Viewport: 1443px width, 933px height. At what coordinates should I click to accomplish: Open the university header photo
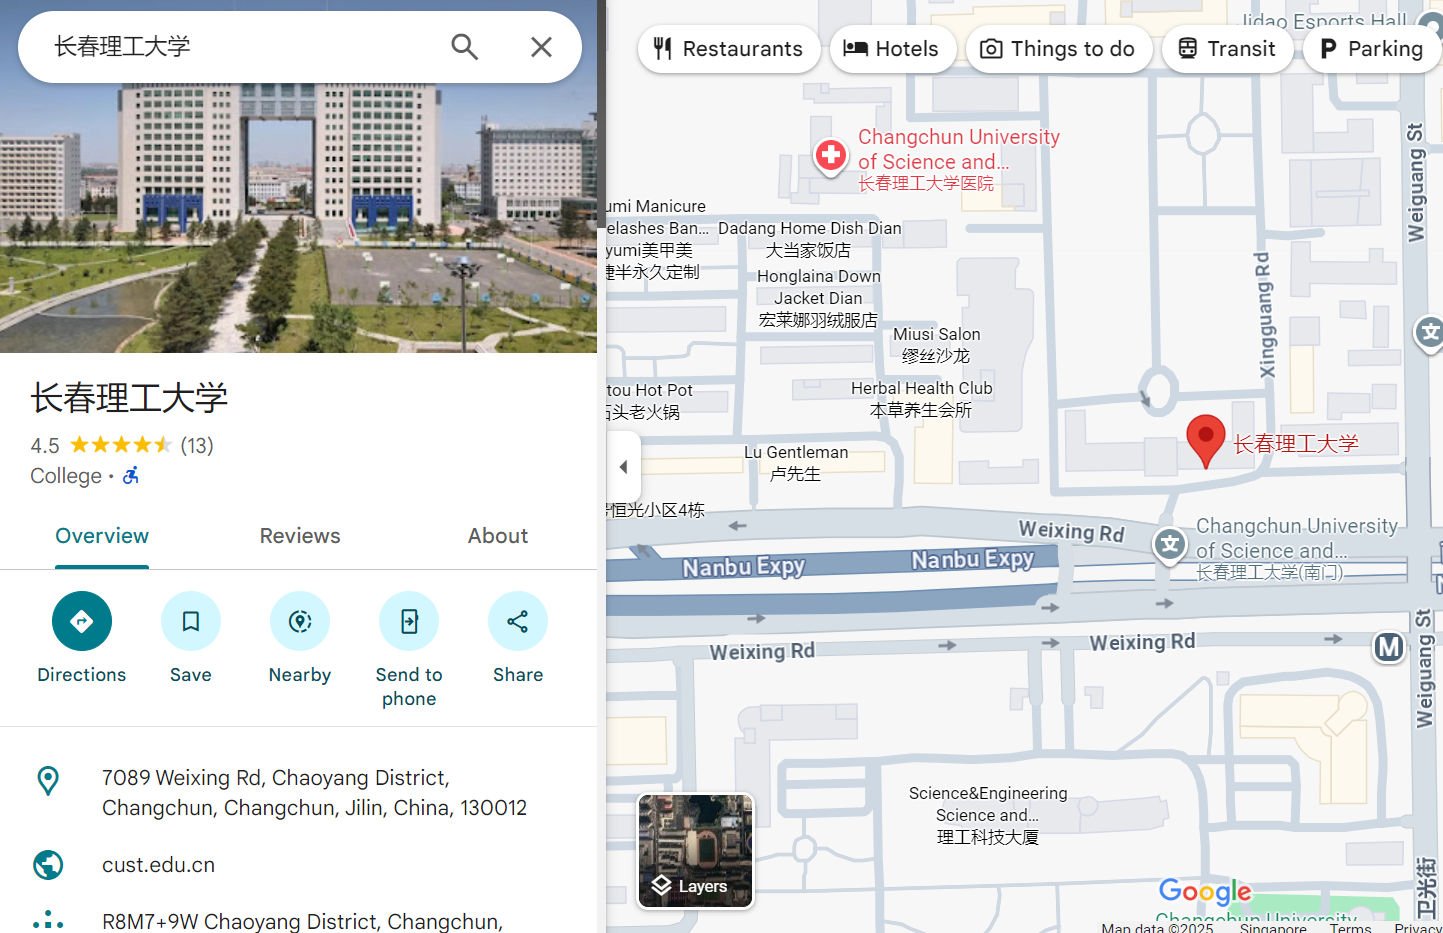tap(298, 218)
